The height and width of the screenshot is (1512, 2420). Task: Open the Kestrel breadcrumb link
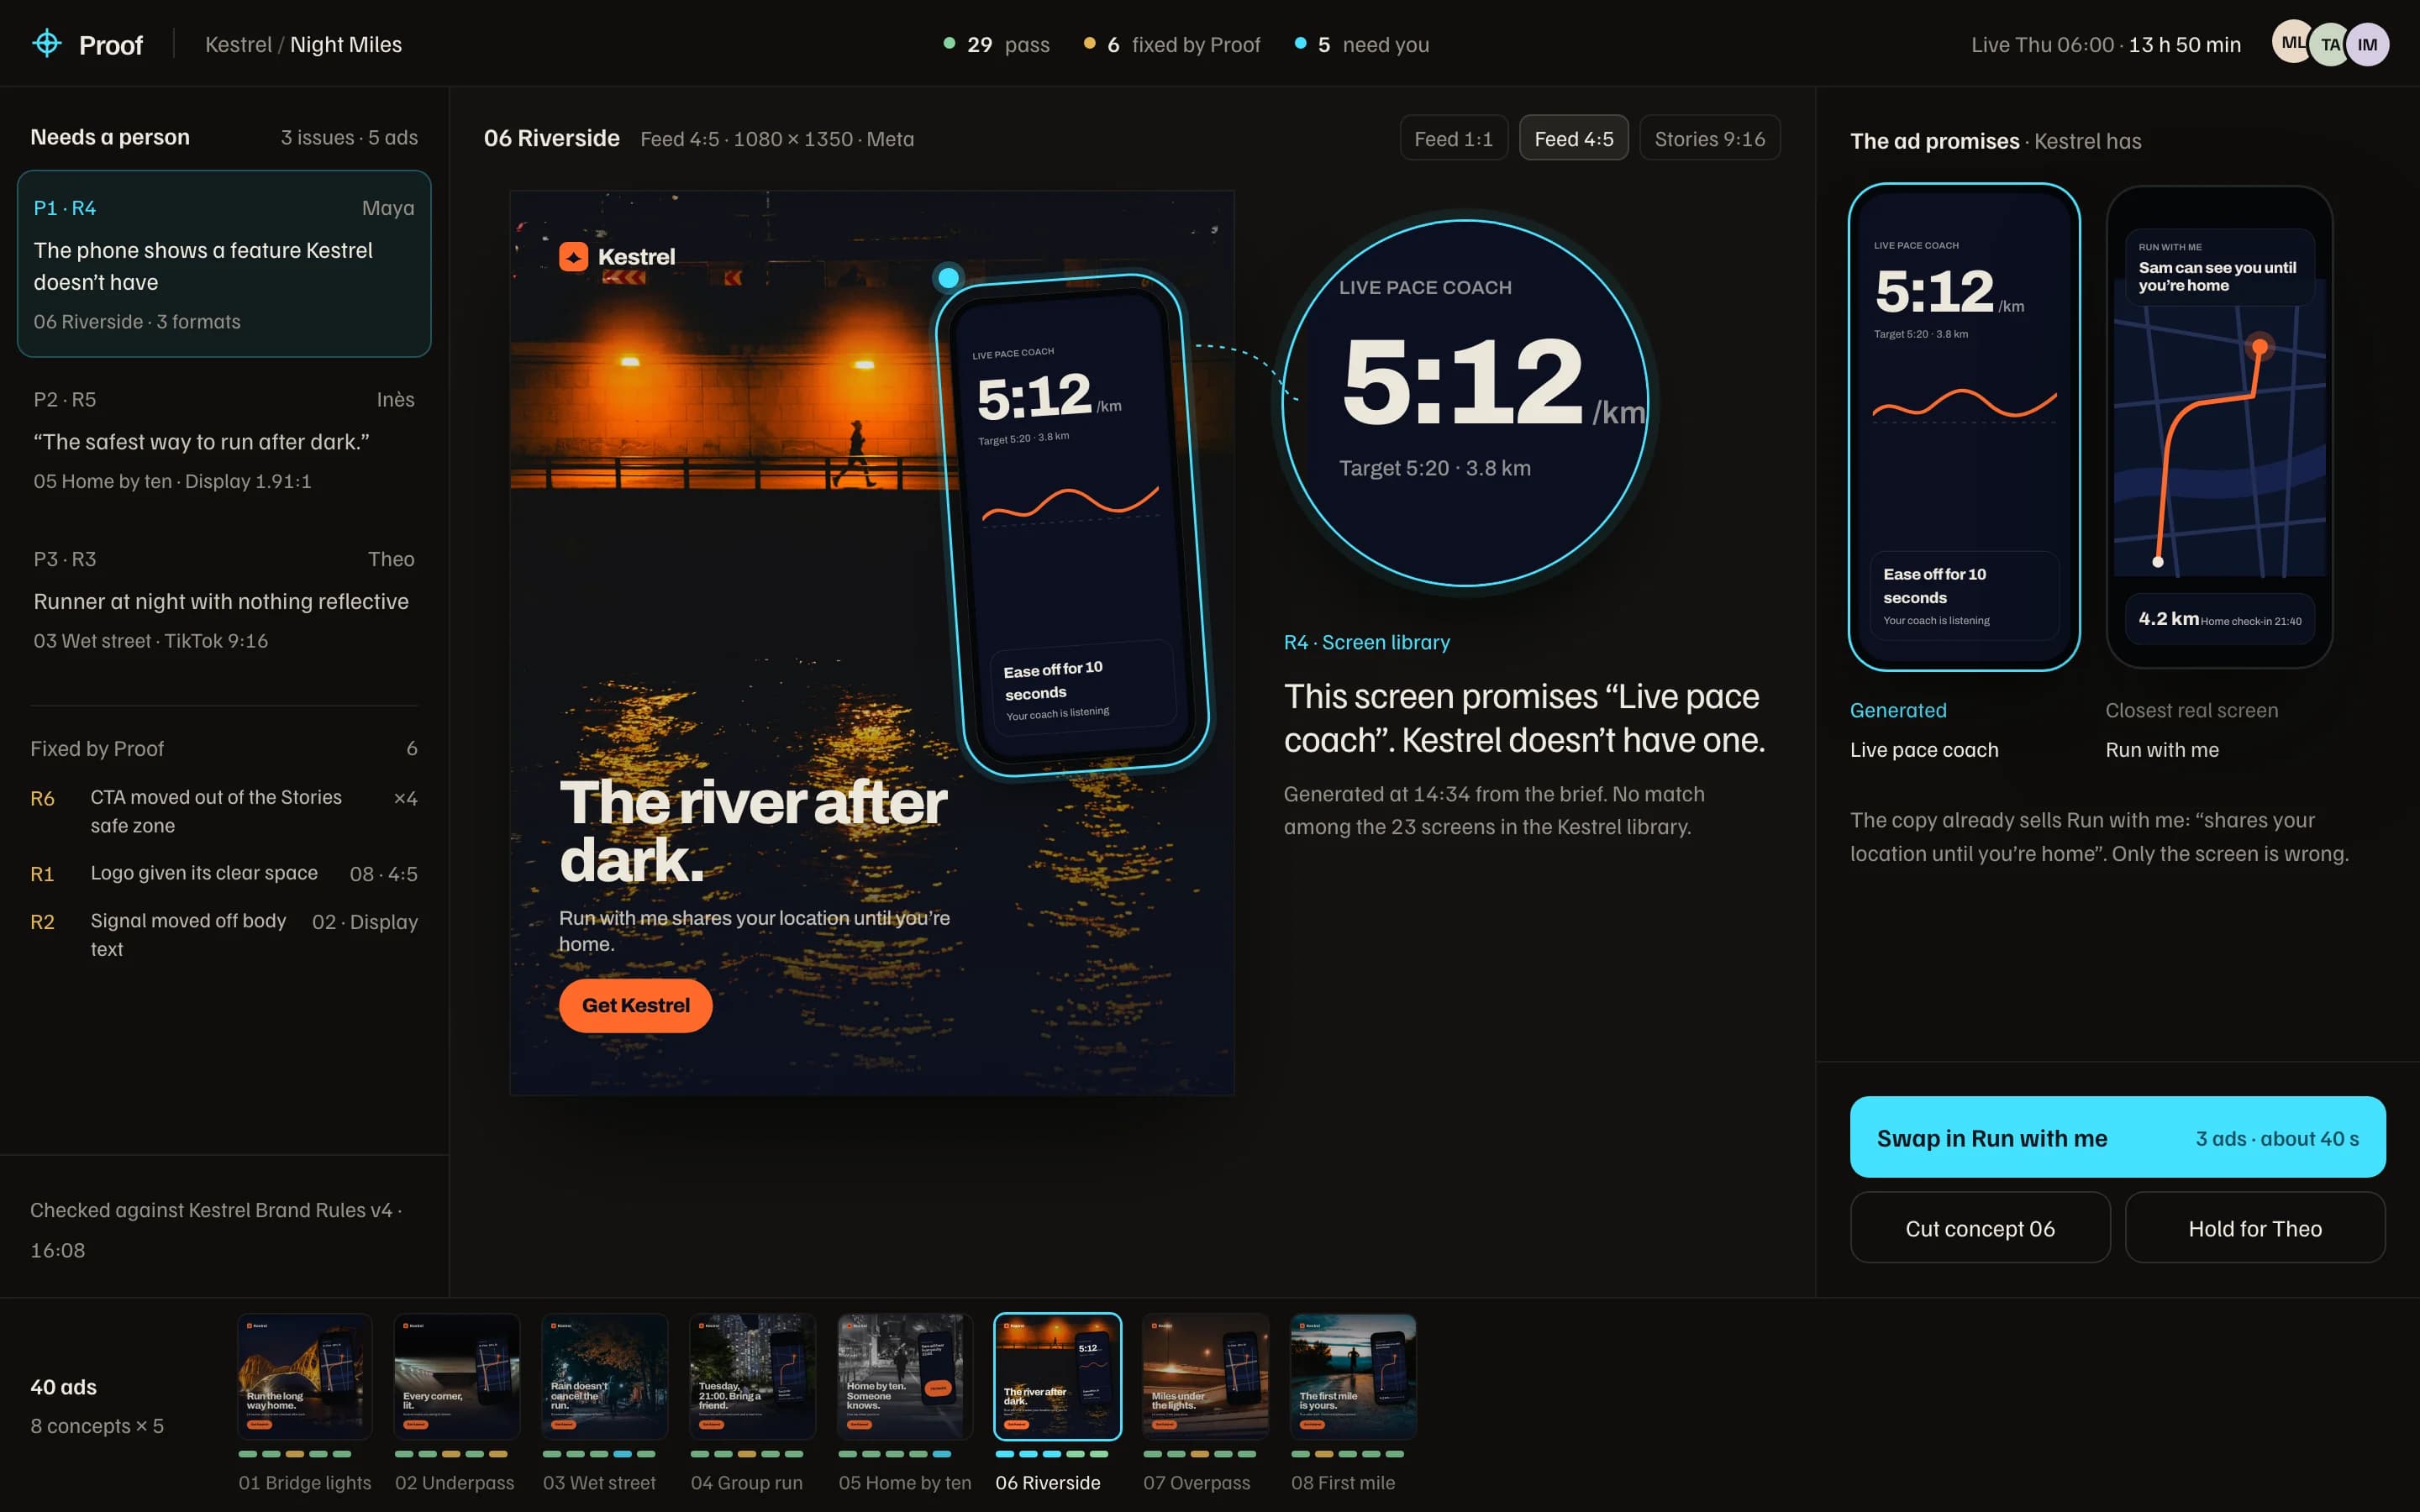[x=238, y=45]
